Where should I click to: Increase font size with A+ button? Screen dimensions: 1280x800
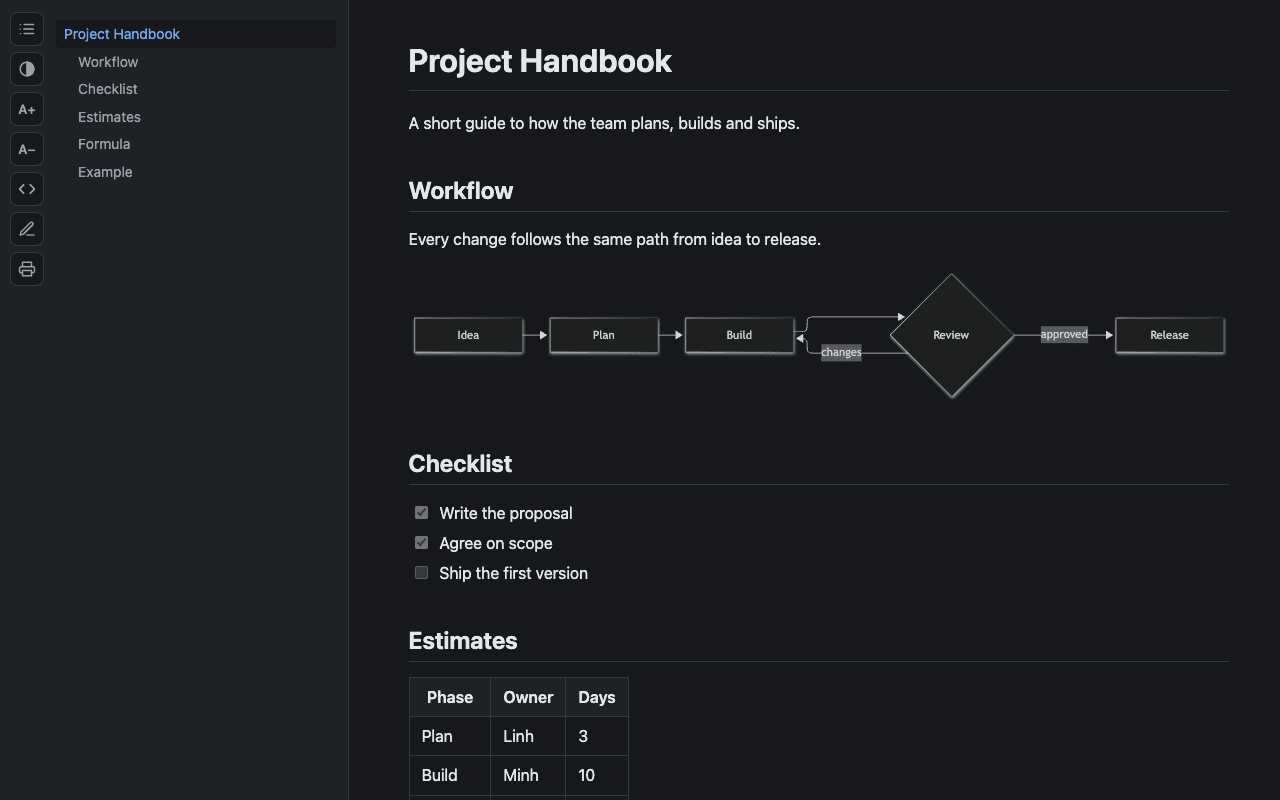pos(27,109)
